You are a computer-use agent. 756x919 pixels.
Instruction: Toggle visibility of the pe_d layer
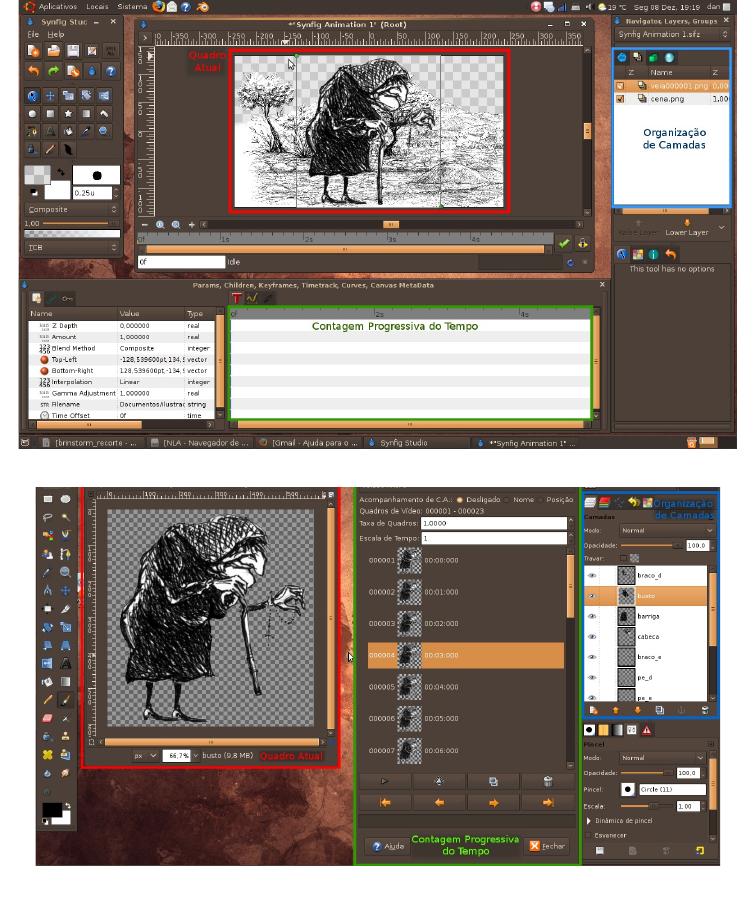click(x=592, y=678)
